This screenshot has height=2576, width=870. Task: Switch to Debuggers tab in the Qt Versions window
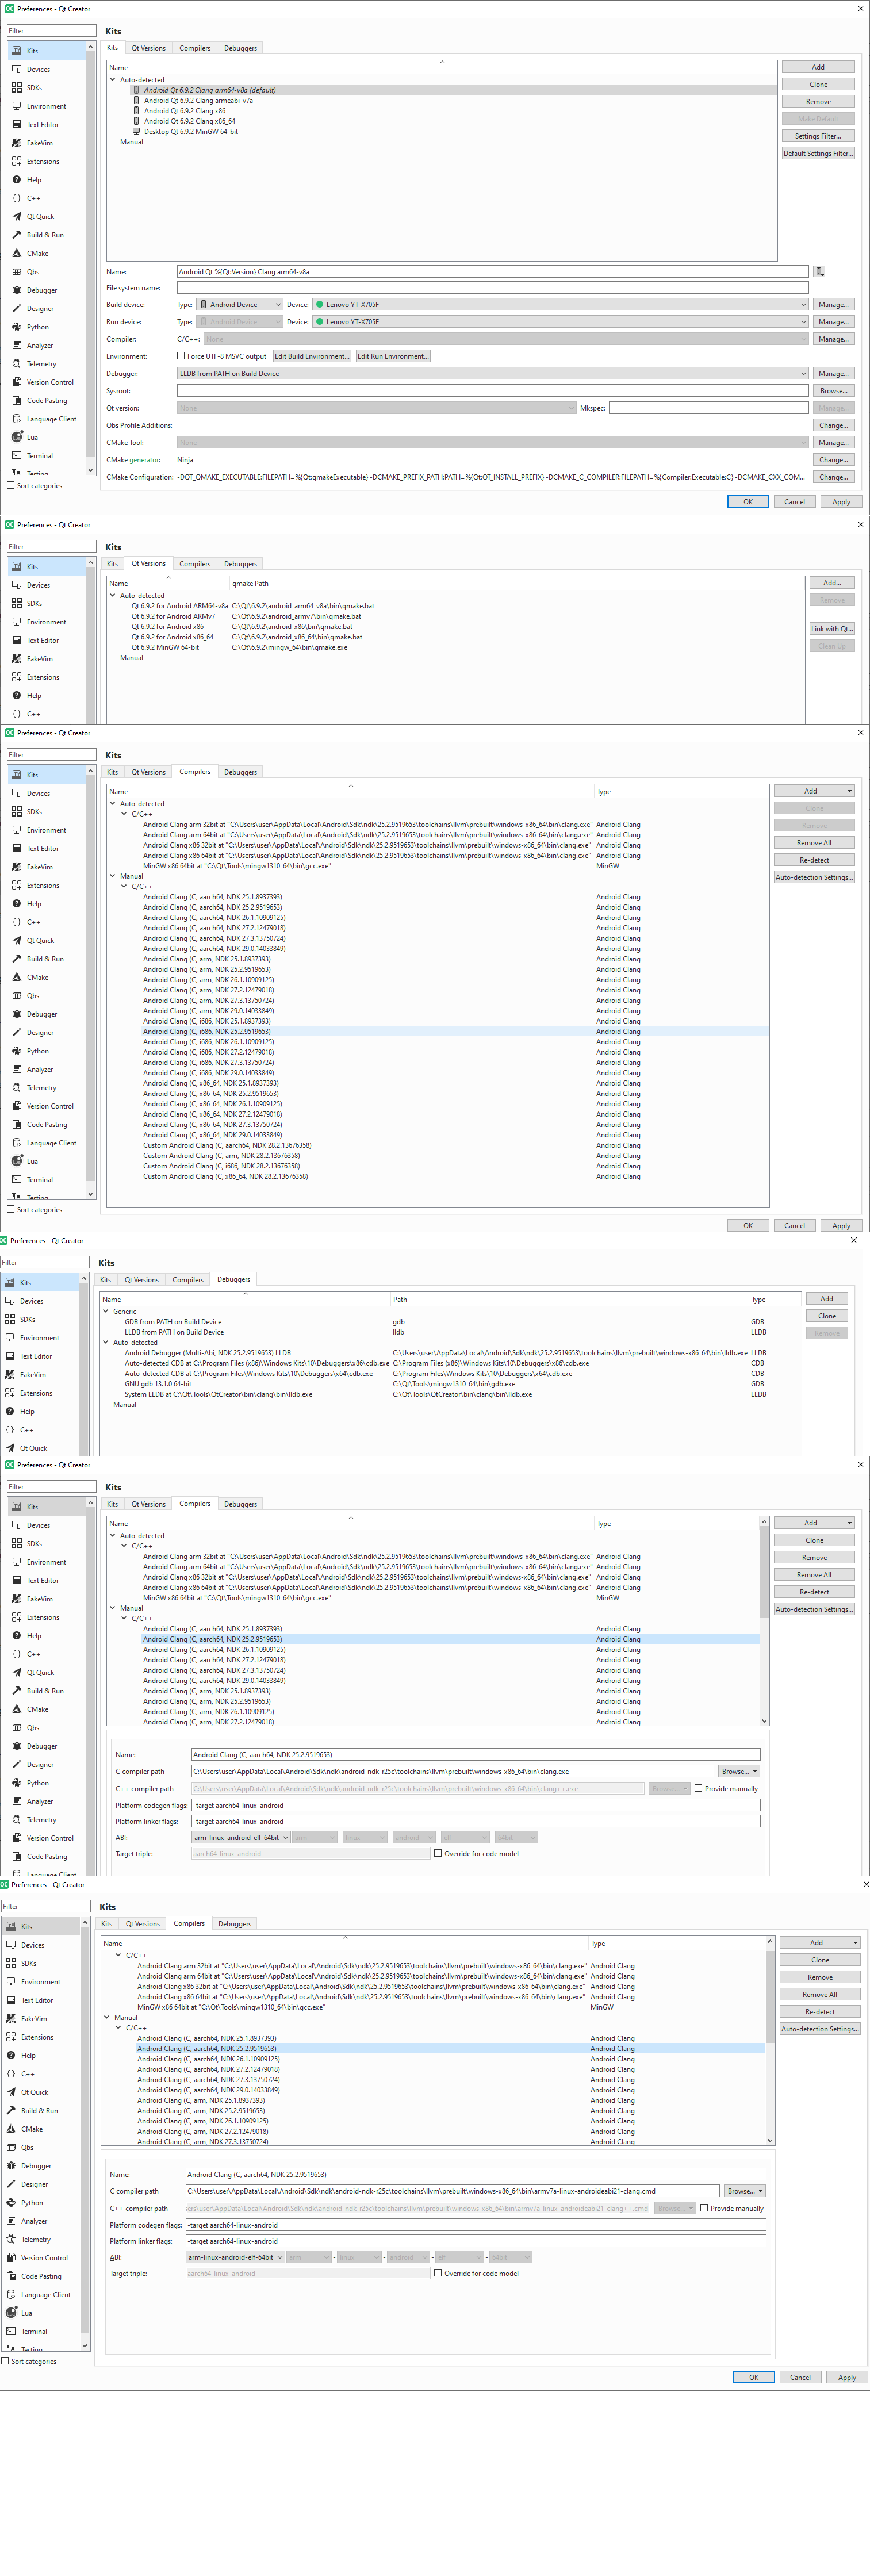(240, 564)
